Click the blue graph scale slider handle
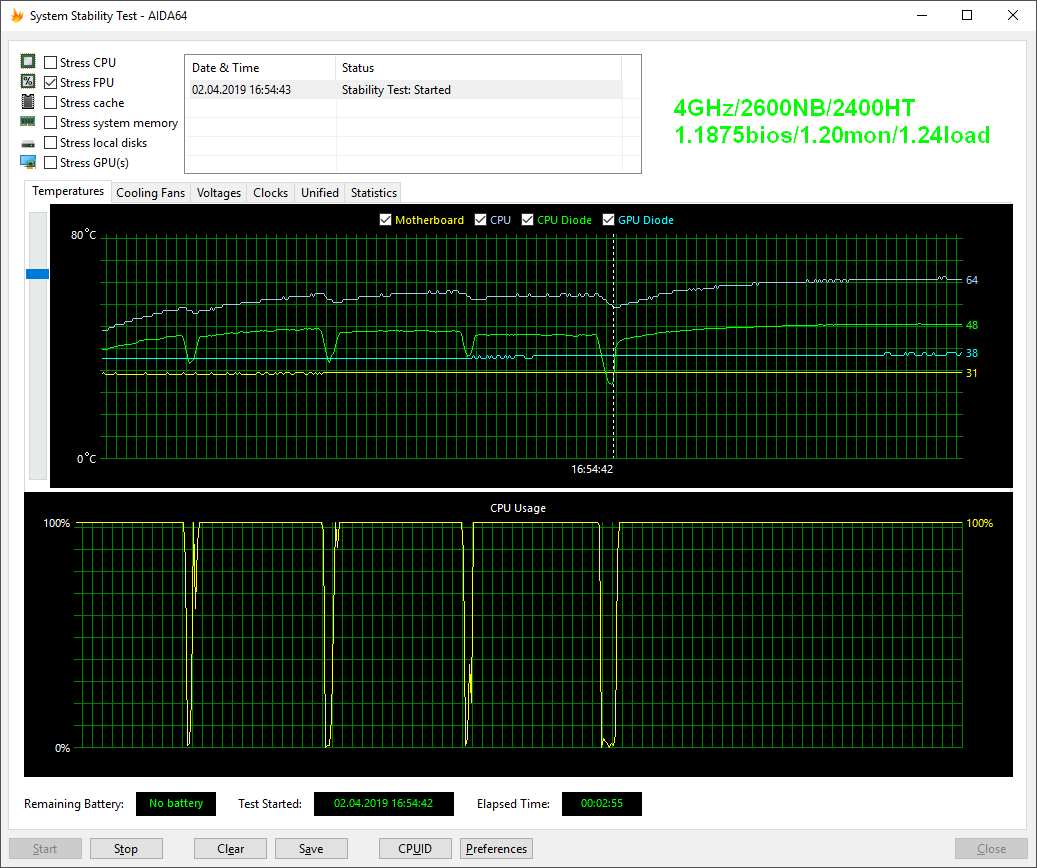 click(x=38, y=274)
